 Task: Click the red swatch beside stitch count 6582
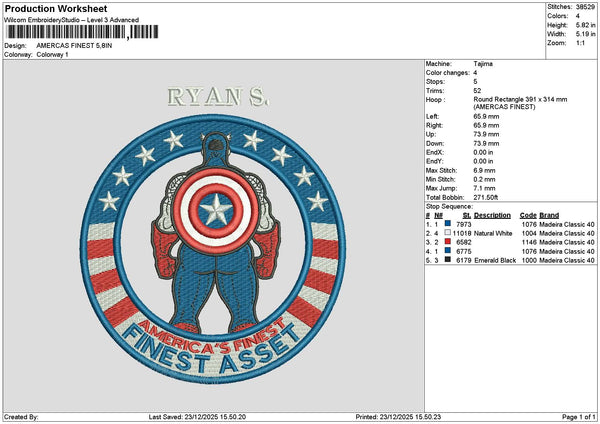[x=448, y=241]
